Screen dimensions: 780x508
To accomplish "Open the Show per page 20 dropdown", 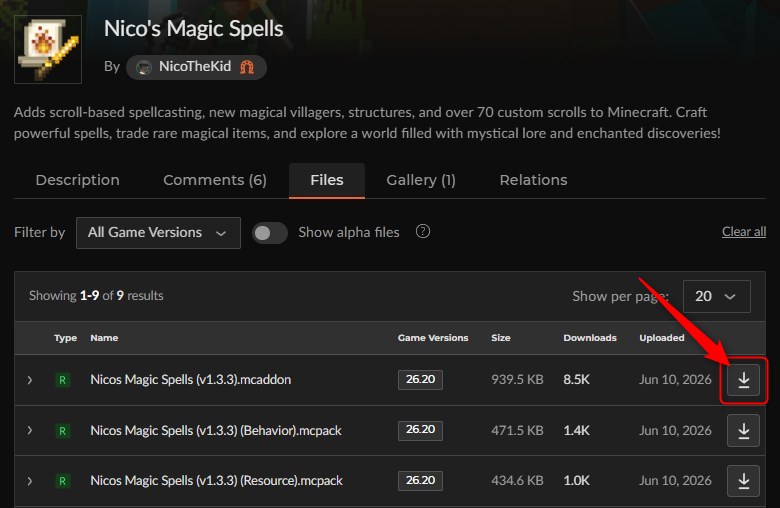I will coord(716,296).
